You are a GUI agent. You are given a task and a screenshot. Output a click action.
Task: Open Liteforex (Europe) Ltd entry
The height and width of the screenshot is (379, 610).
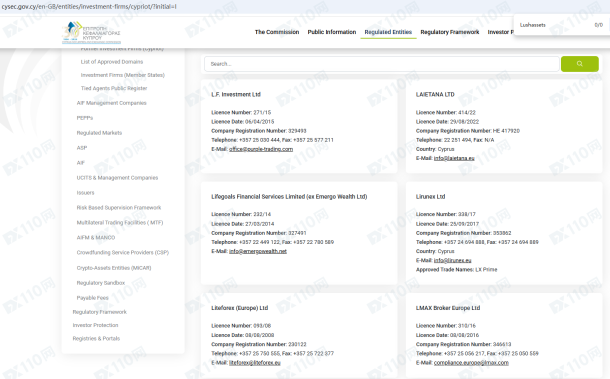tap(240, 308)
